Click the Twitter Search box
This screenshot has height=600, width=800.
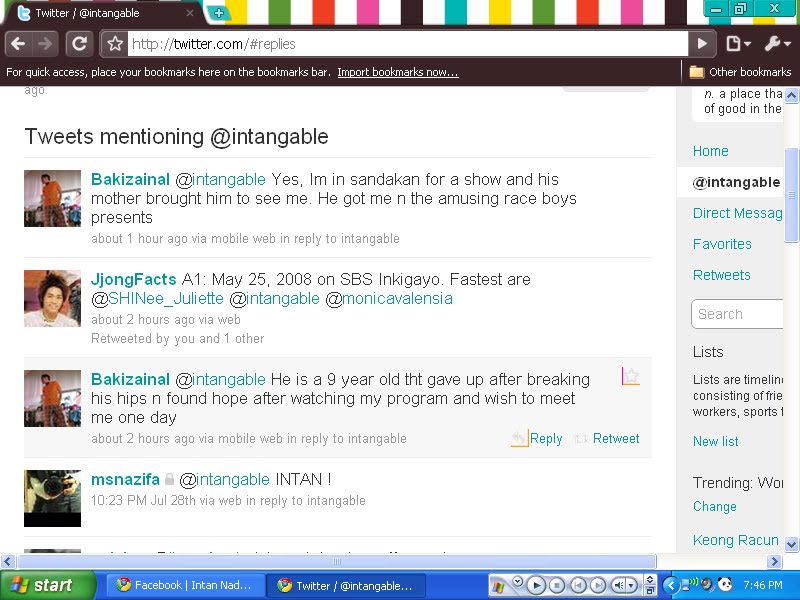tap(737, 314)
